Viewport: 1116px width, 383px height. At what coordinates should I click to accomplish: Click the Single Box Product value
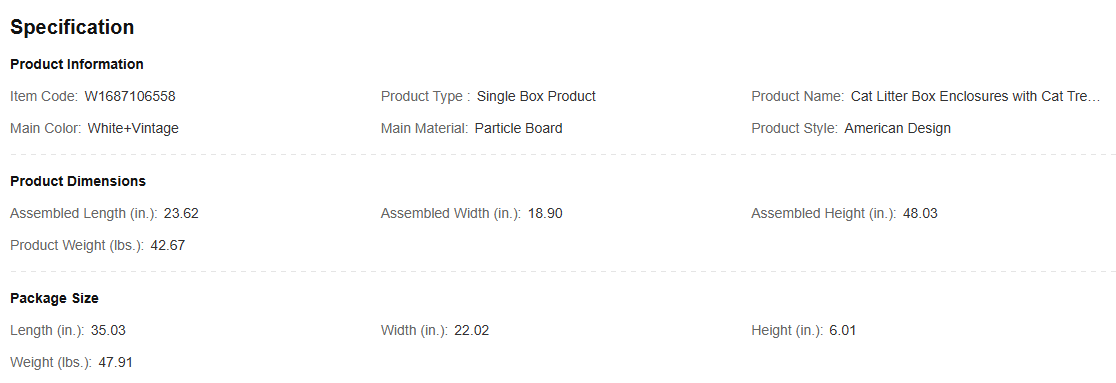pyautogui.click(x=536, y=96)
